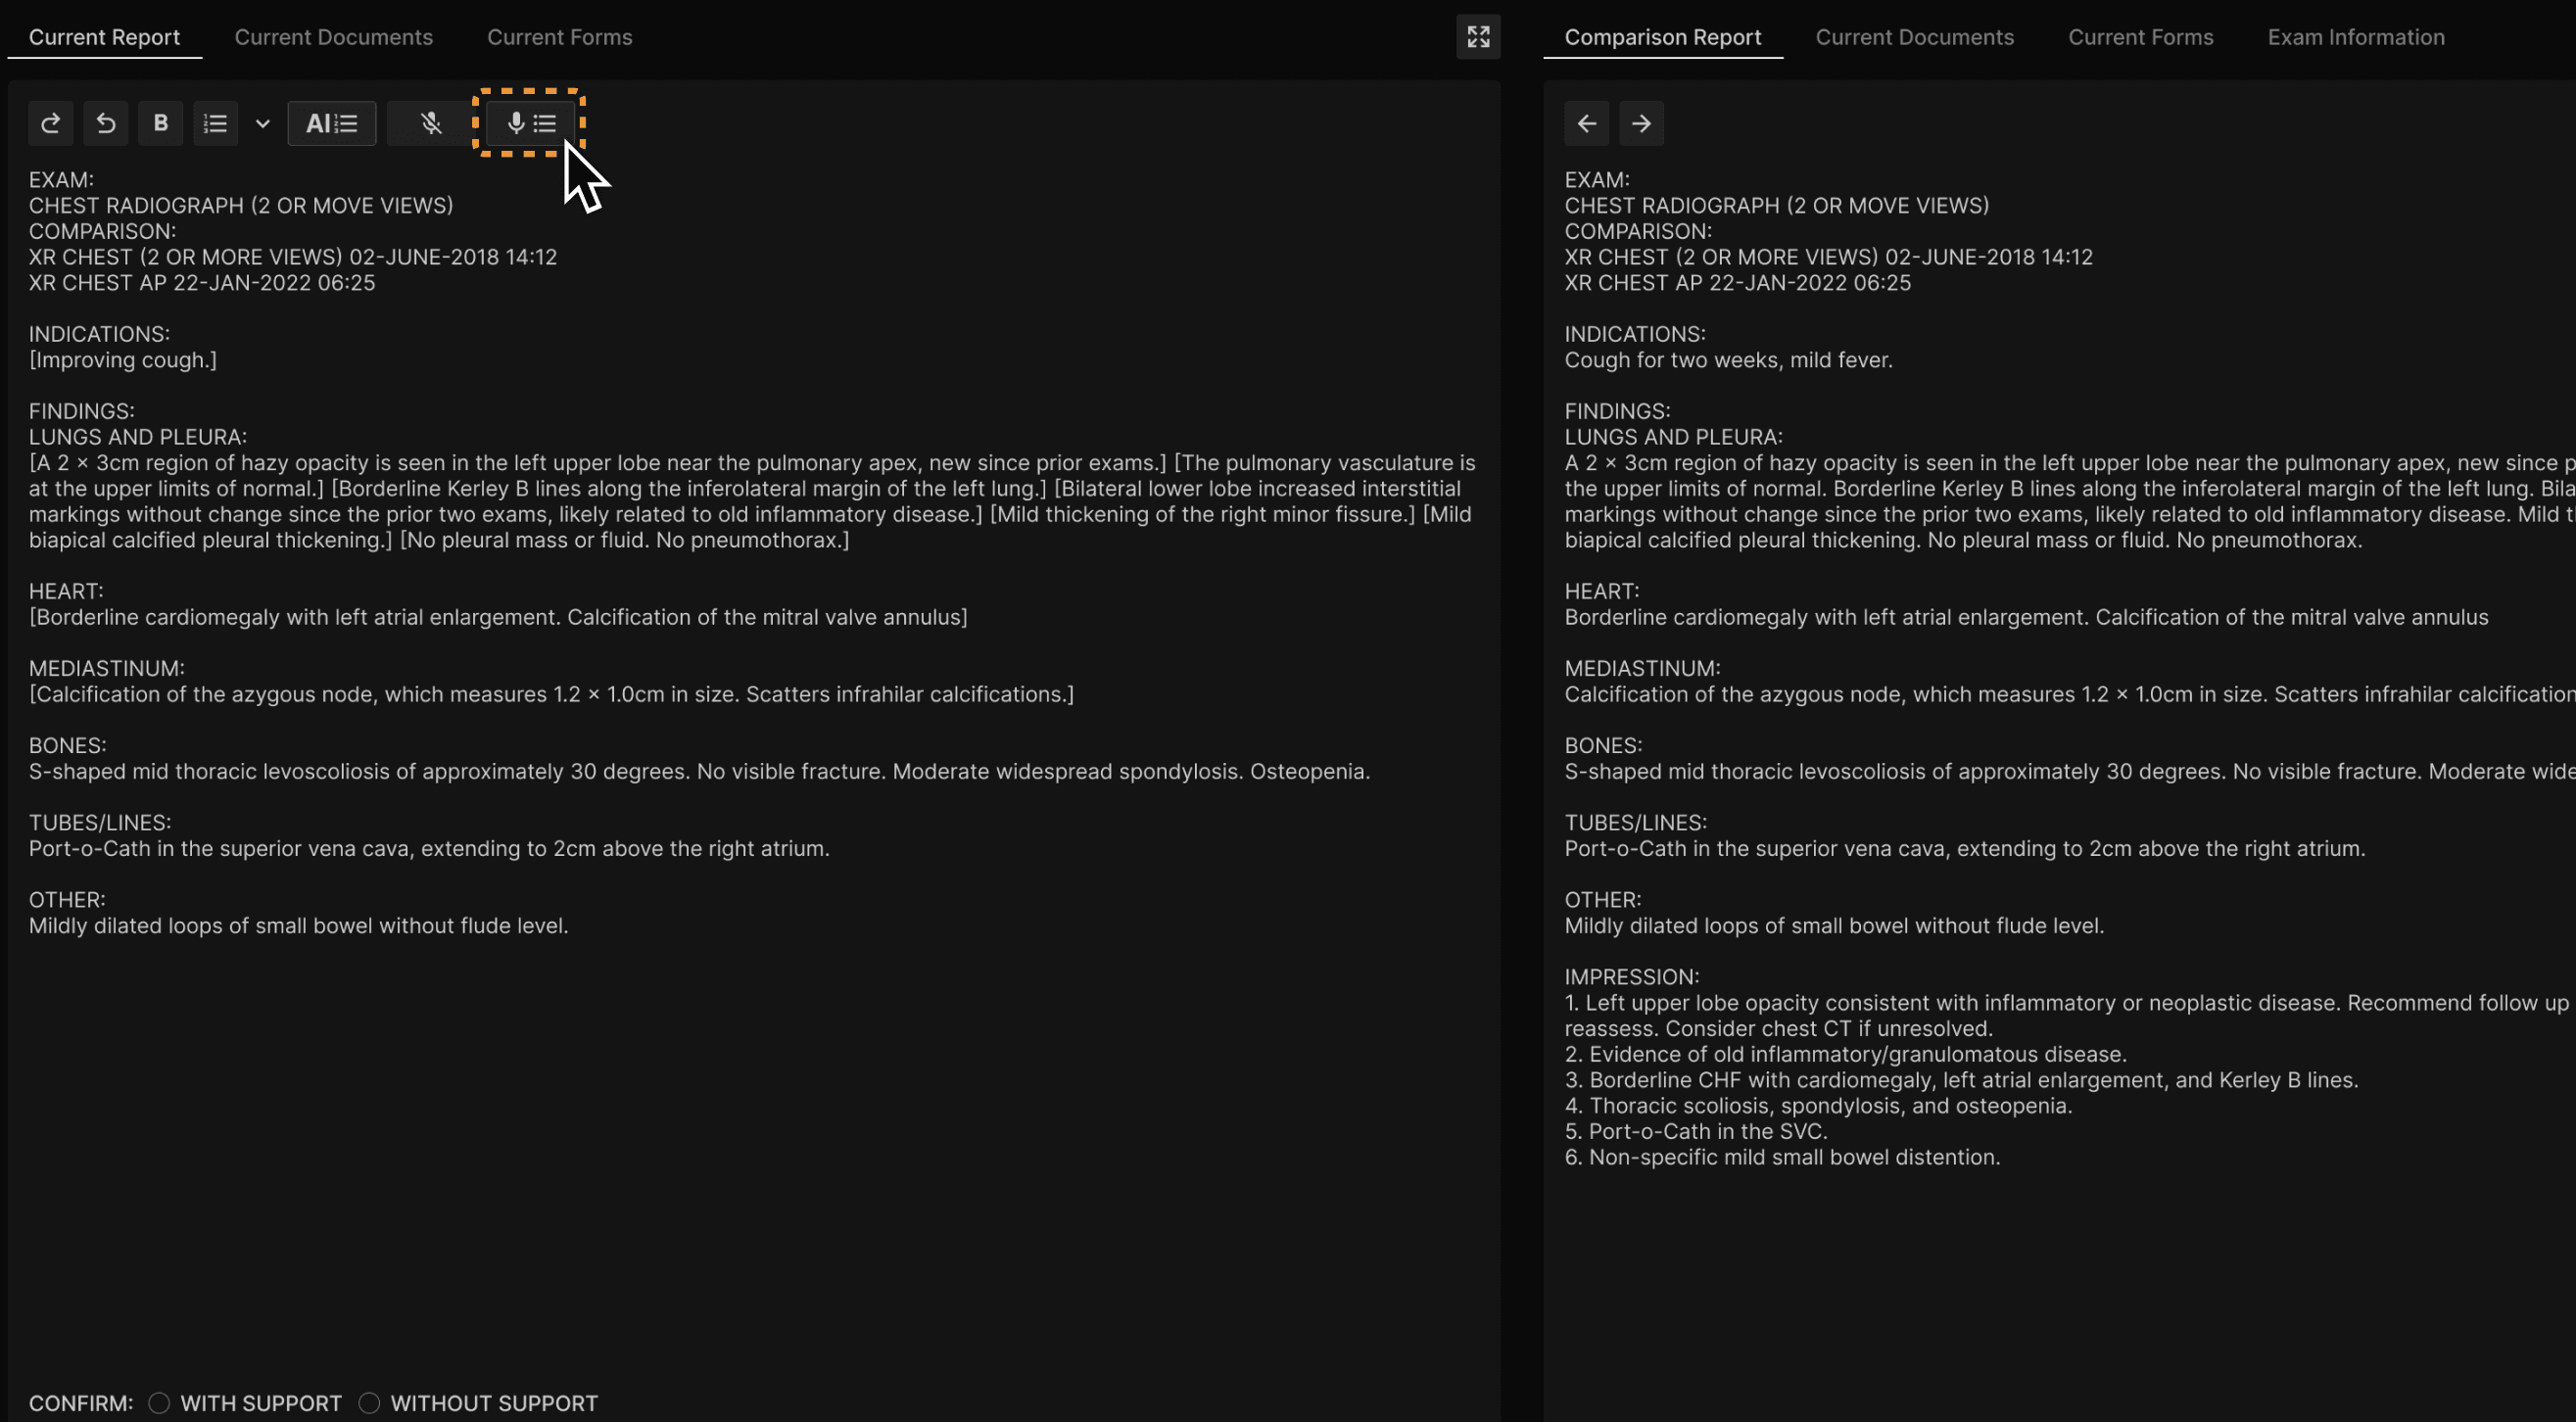Switch to left Current Documents tab

333,37
